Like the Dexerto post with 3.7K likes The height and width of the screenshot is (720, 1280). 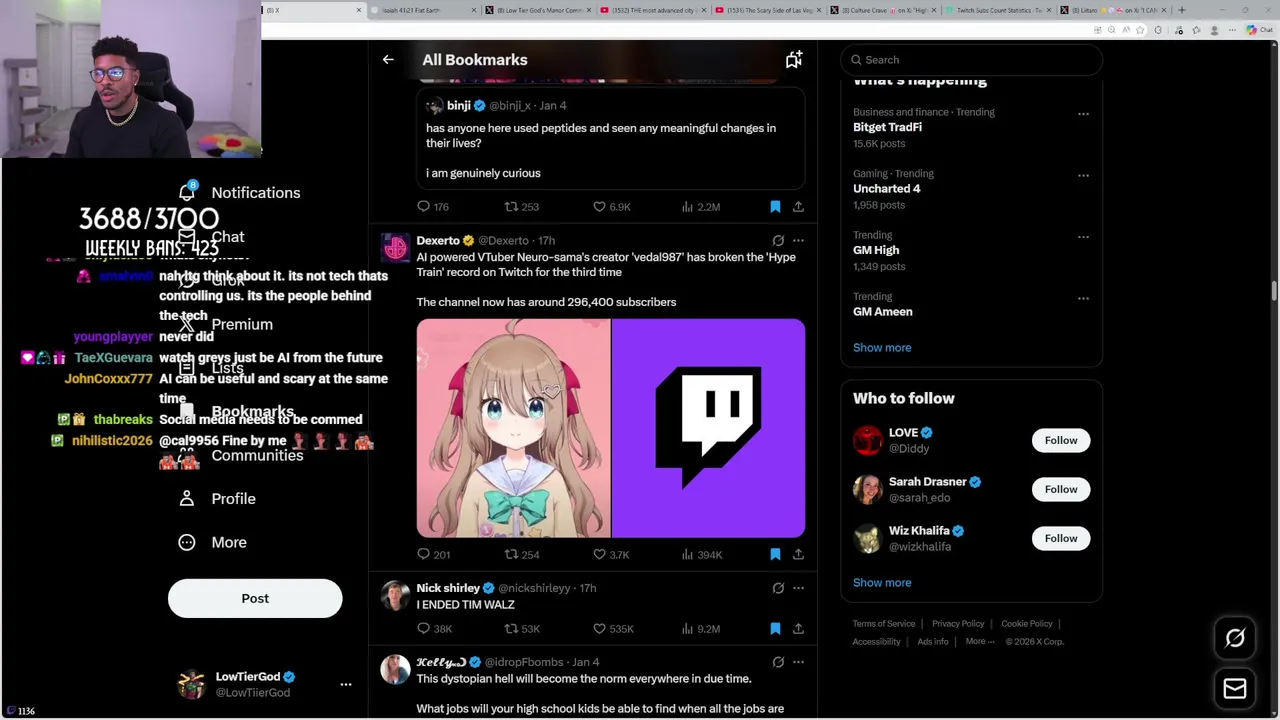coord(611,554)
